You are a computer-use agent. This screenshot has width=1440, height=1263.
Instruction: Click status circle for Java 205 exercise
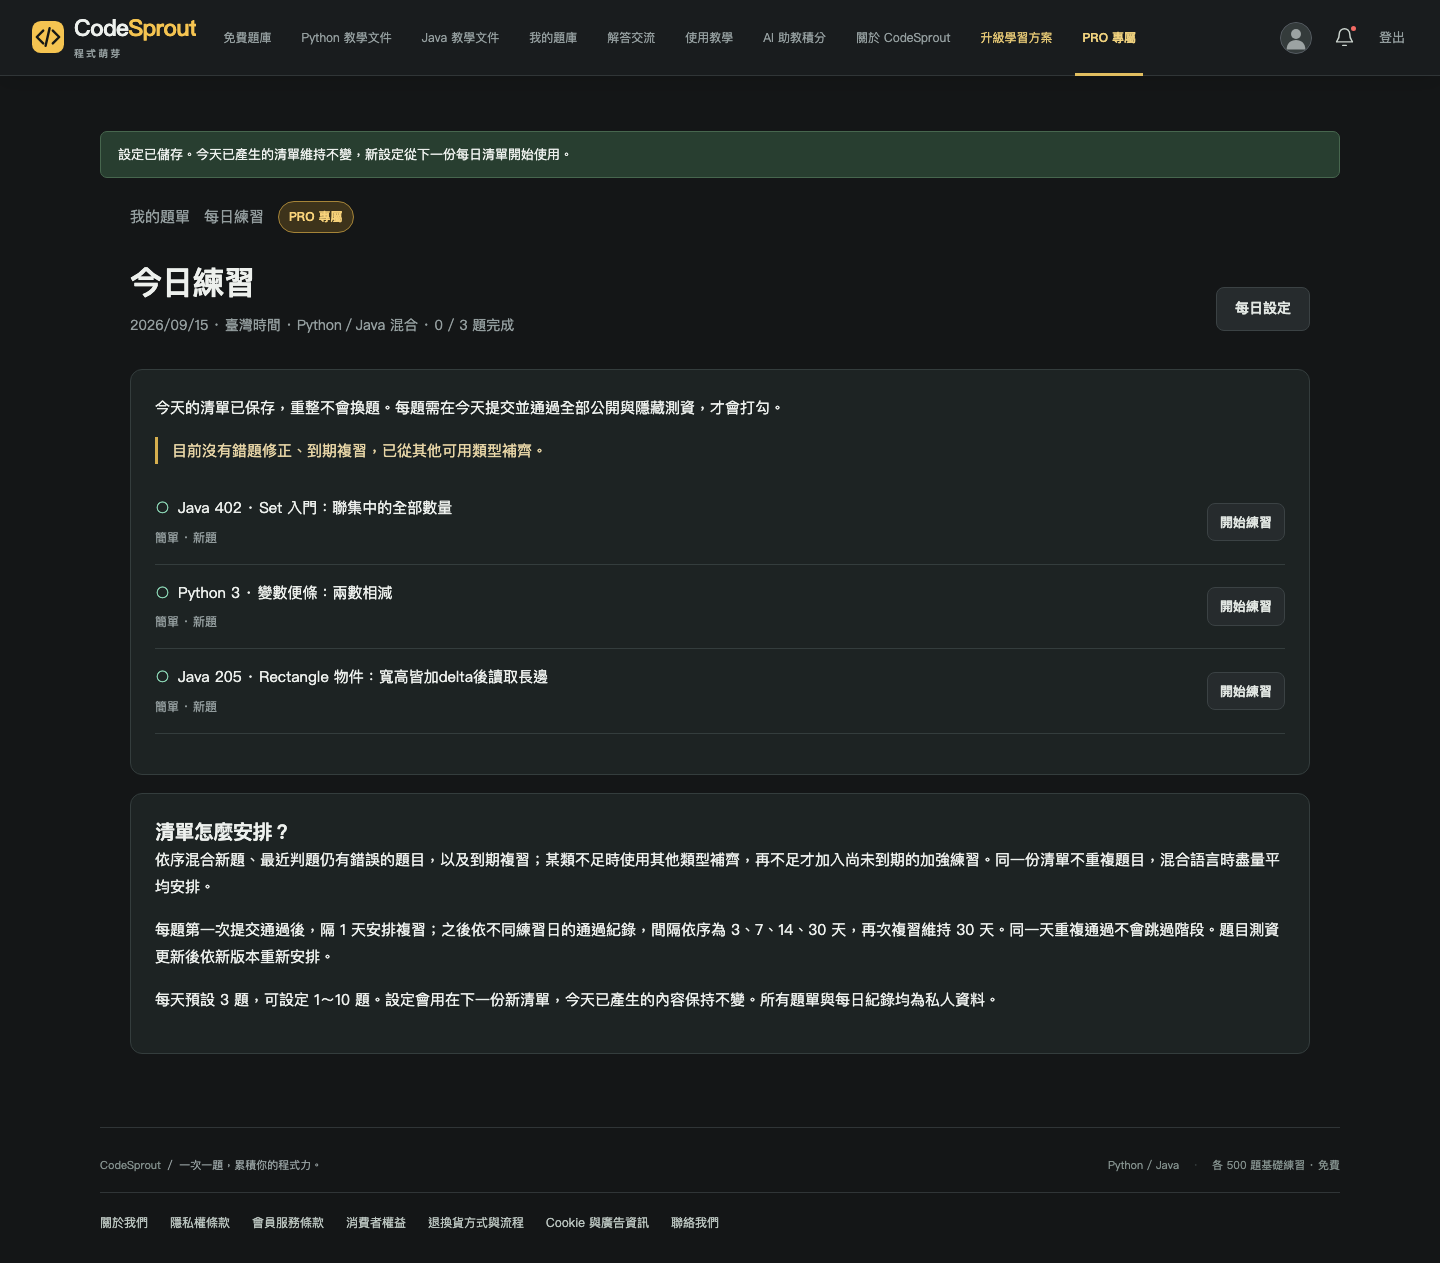162,677
